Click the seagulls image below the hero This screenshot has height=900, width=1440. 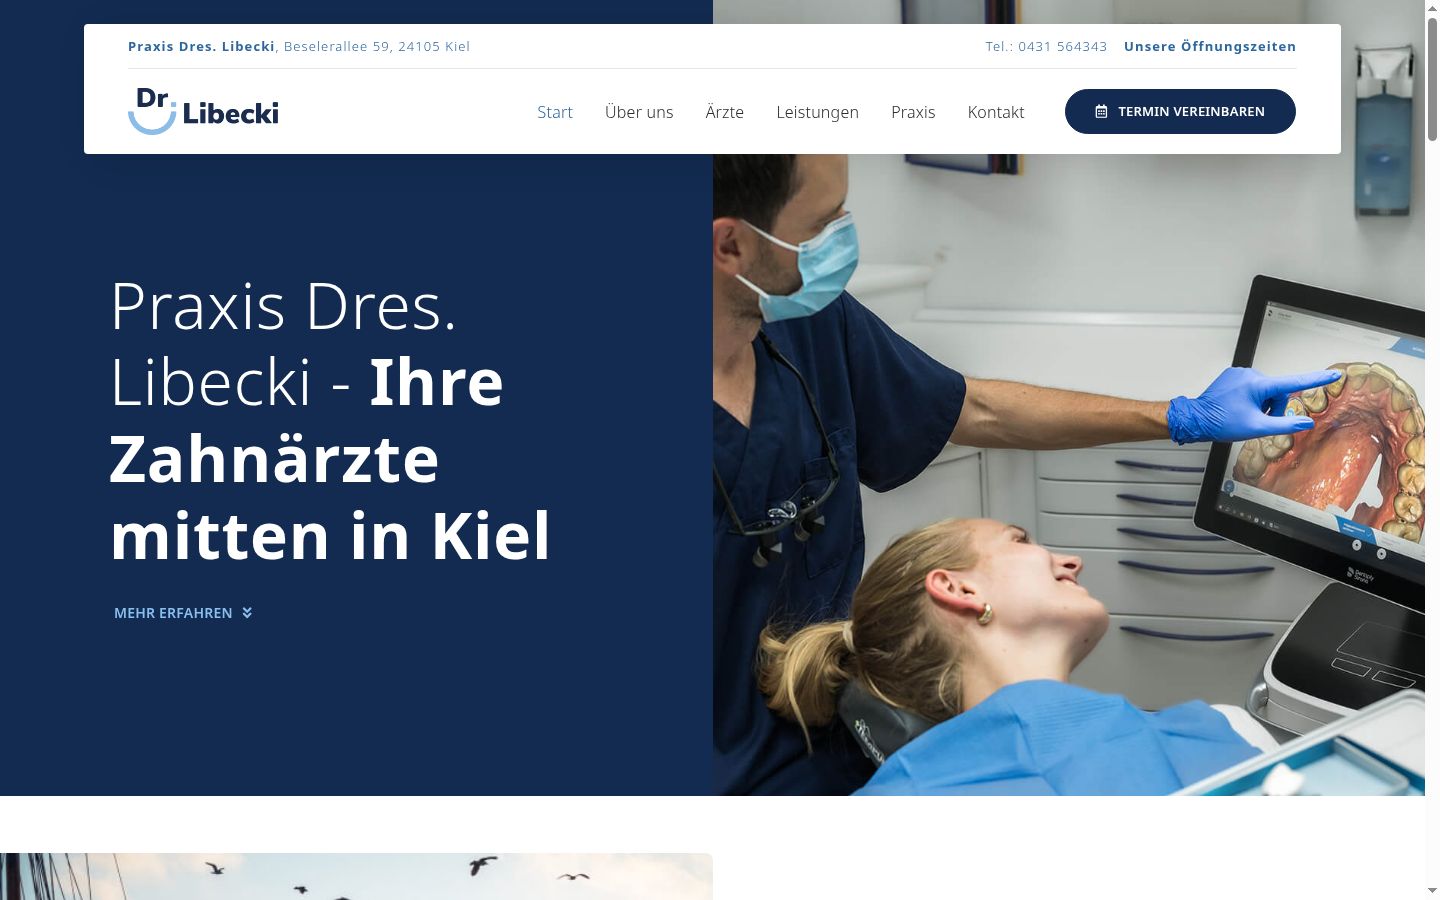click(356, 876)
